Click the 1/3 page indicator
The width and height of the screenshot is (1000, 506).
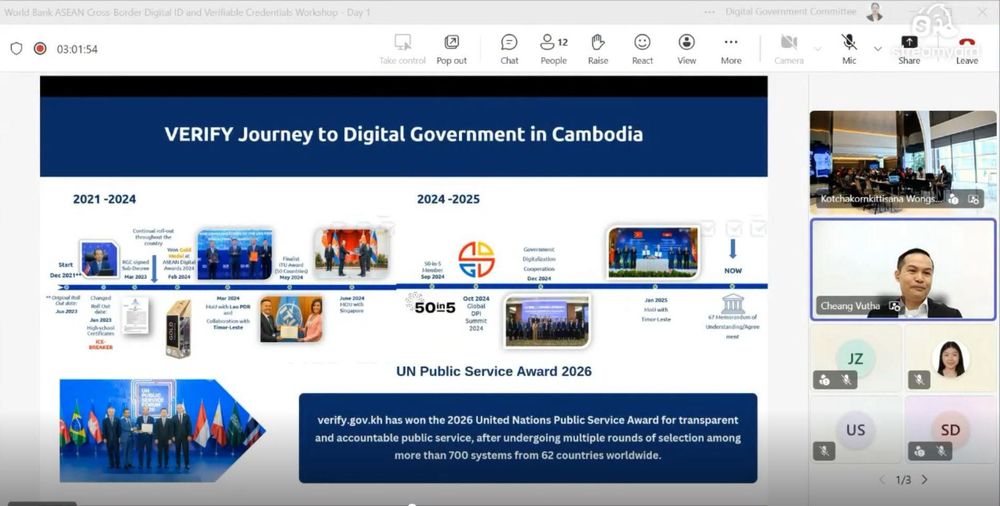903,479
